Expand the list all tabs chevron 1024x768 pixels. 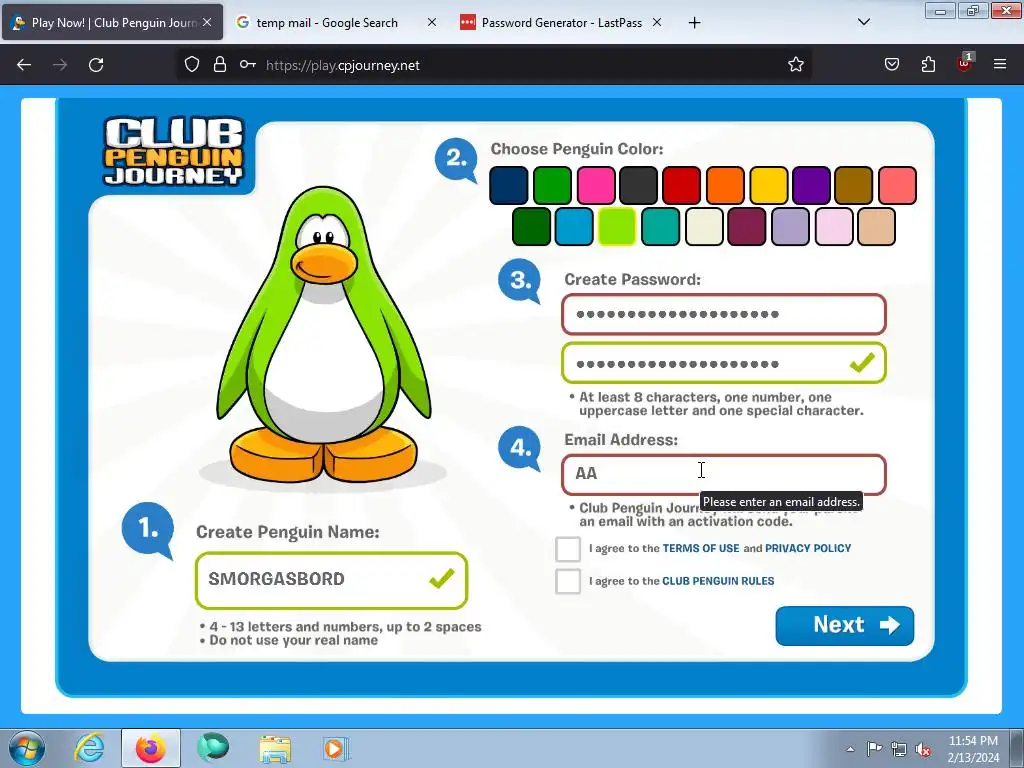(x=863, y=22)
